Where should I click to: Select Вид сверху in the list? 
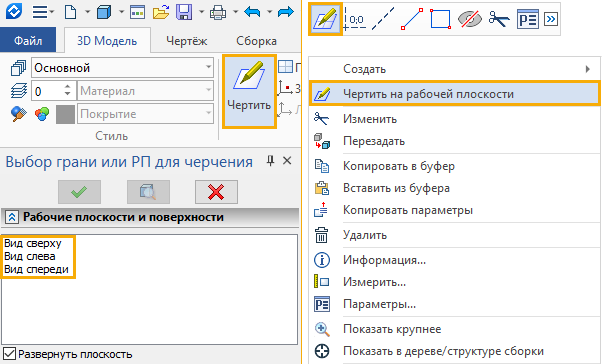point(33,243)
